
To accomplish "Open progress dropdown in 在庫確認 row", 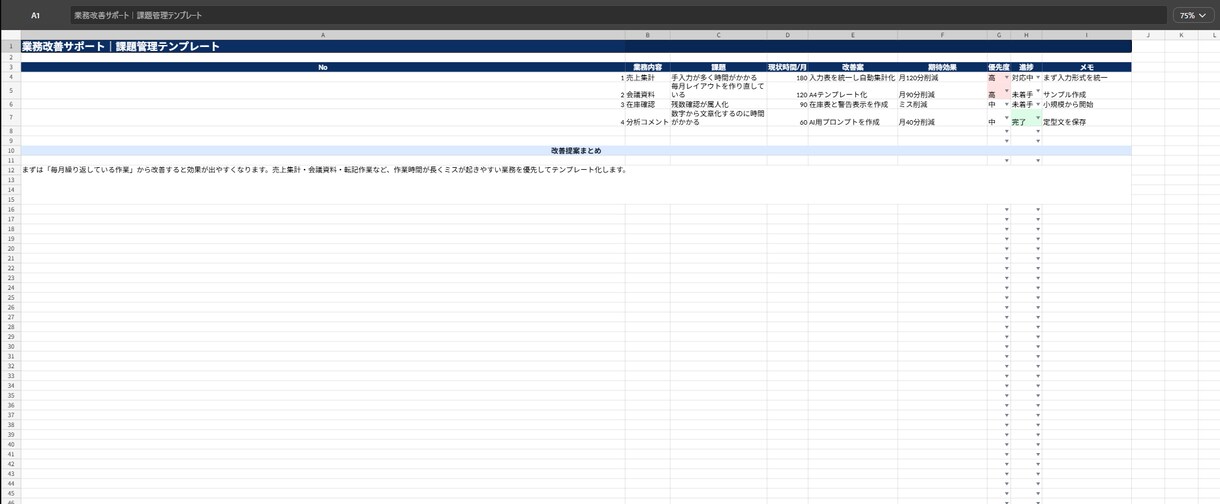I will pyautogui.click(x=1038, y=104).
